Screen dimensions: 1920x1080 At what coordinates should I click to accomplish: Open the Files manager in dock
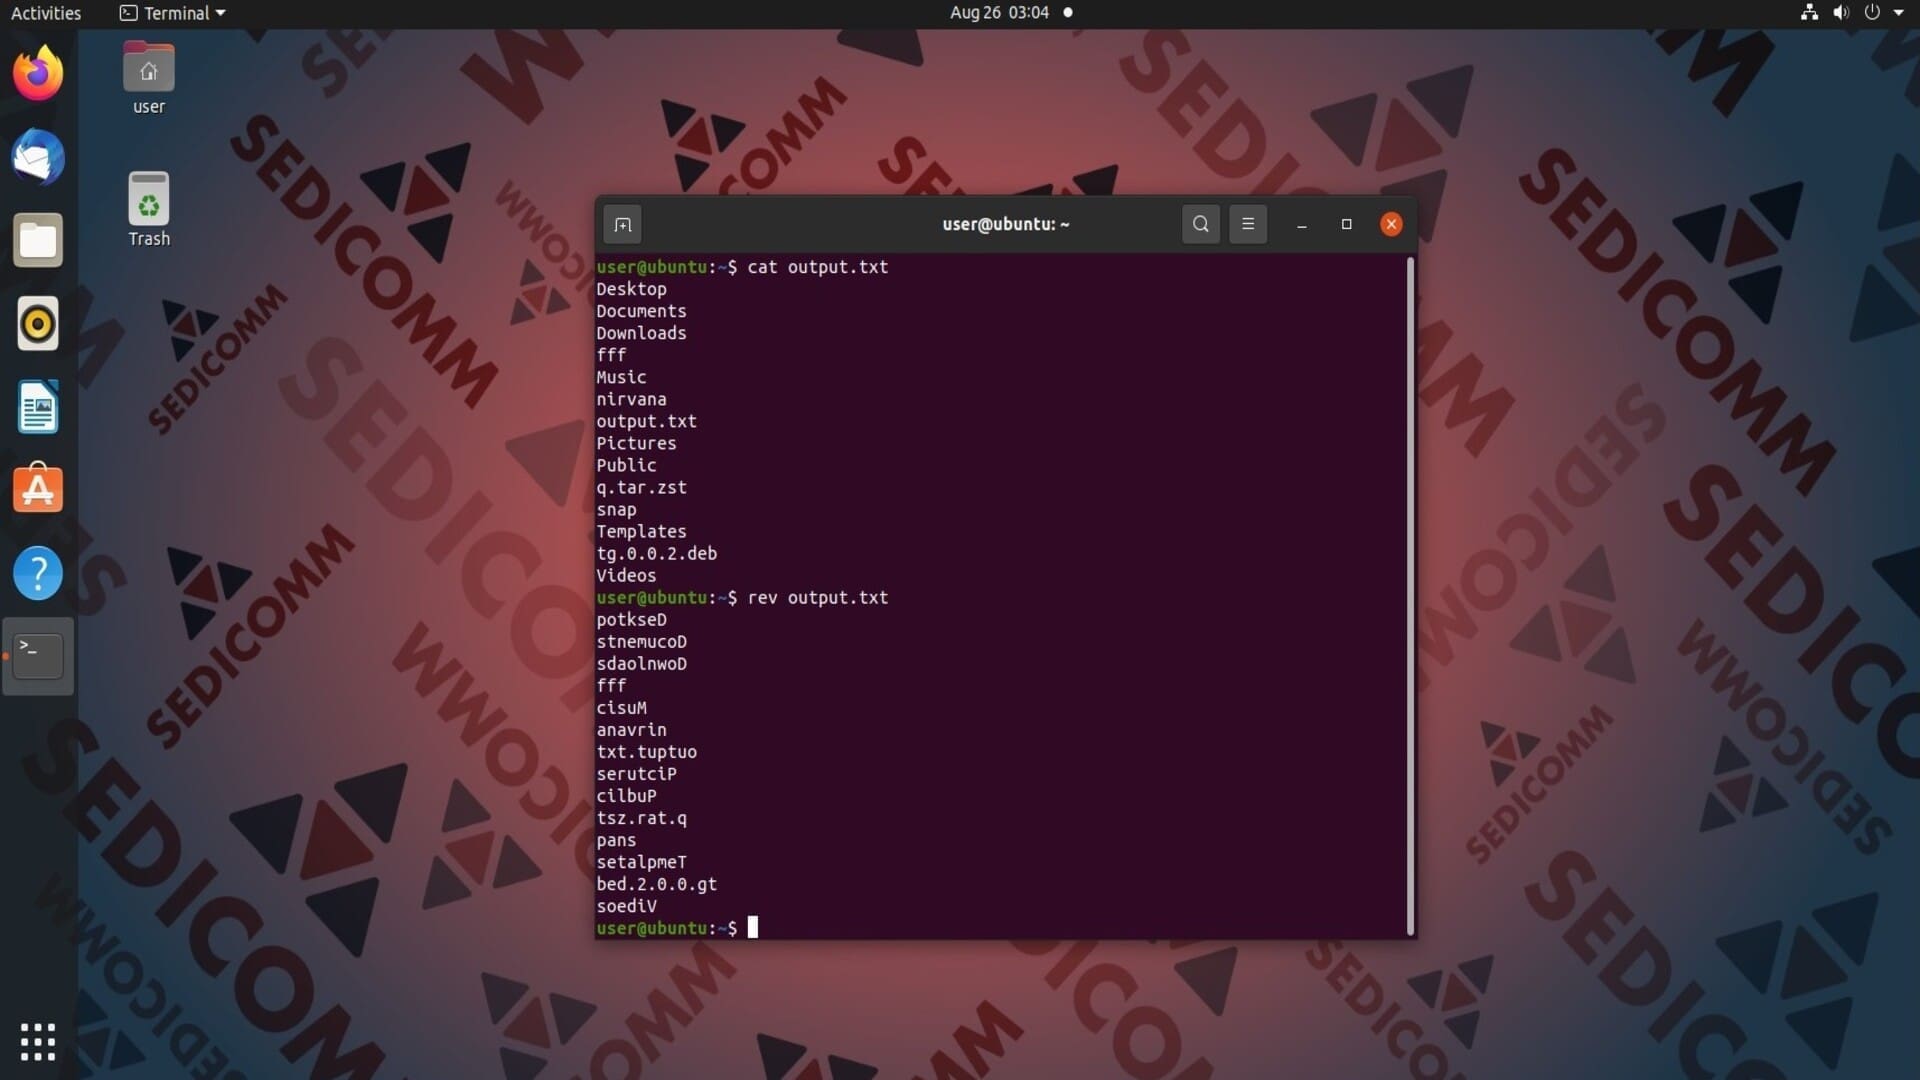(x=38, y=241)
